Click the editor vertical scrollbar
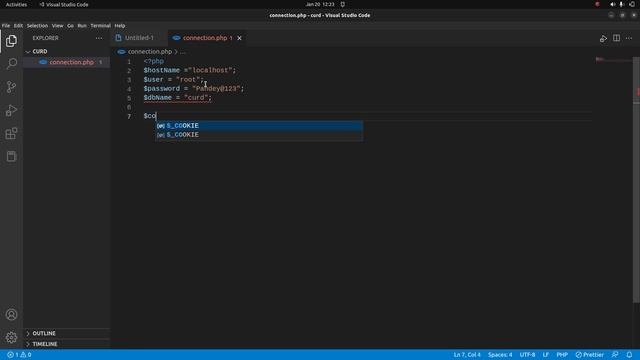Viewport: 640px width, 360px height. pos(636,180)
